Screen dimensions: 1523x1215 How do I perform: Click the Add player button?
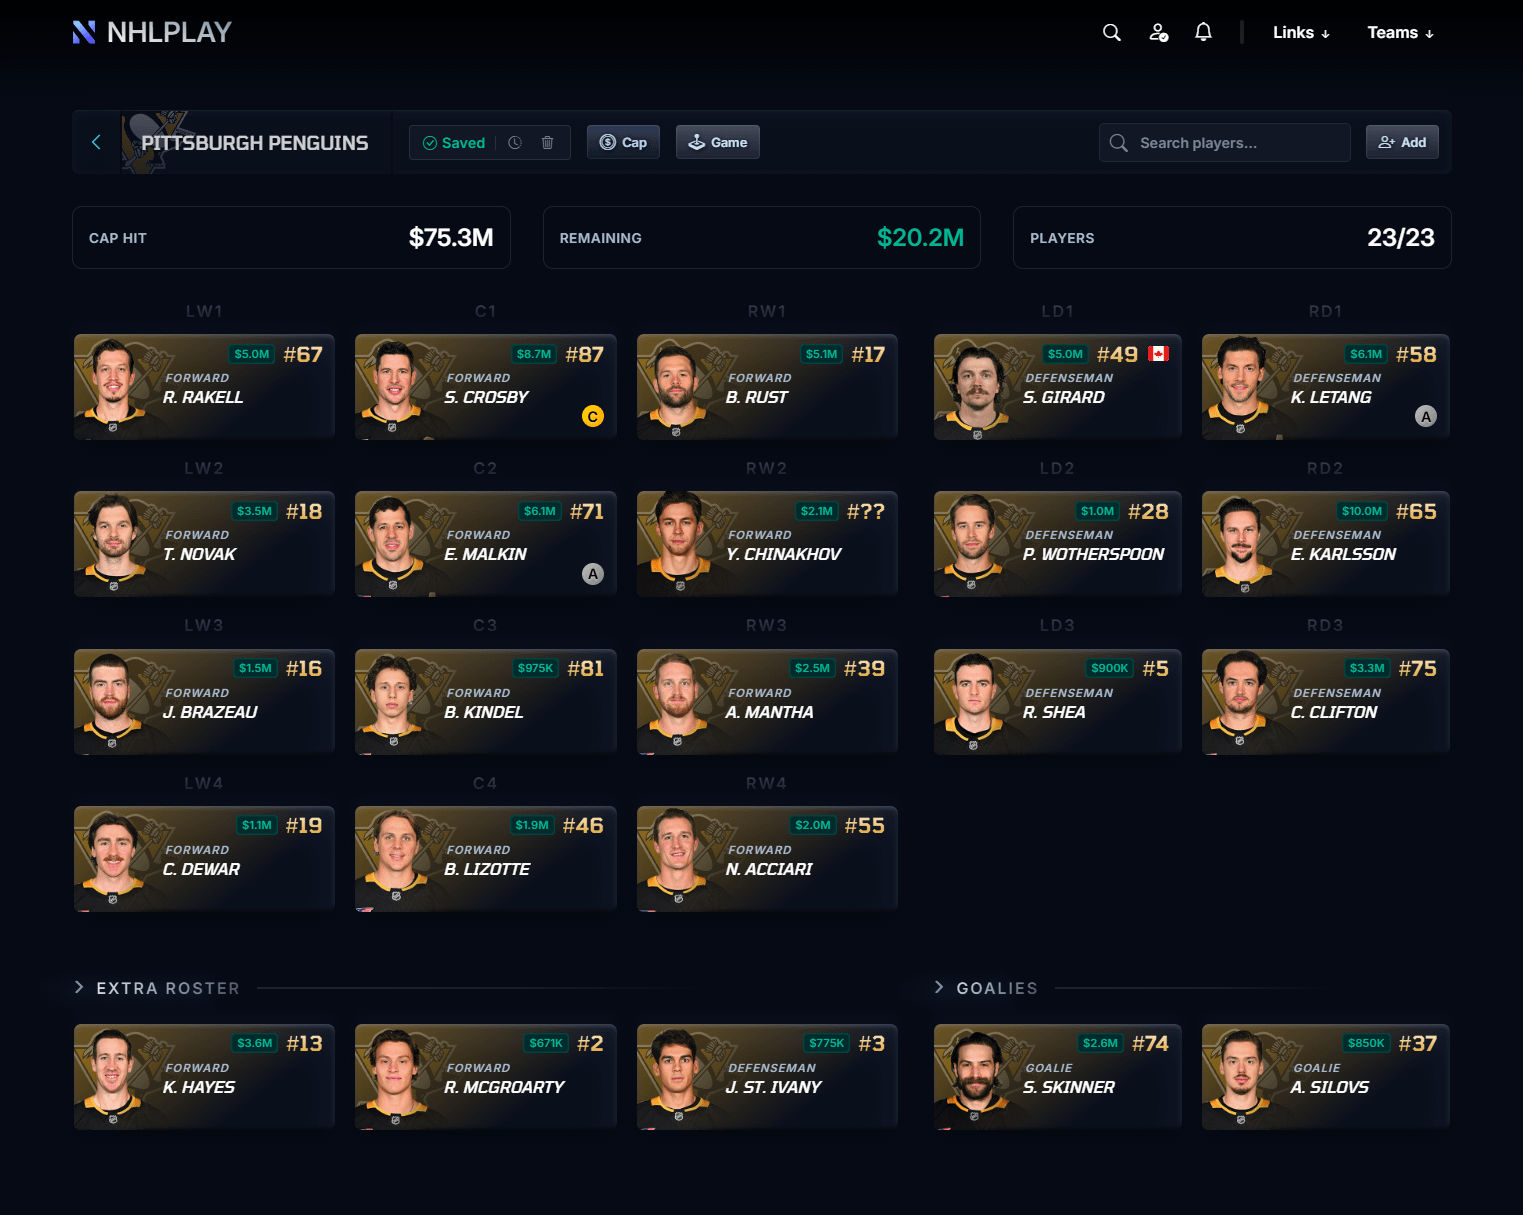1402,143
